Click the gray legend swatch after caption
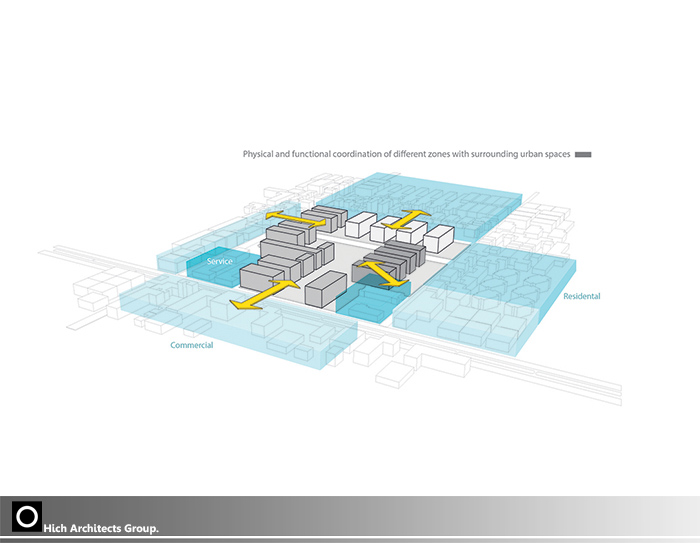Screen dimensions: 700x543 583,155
